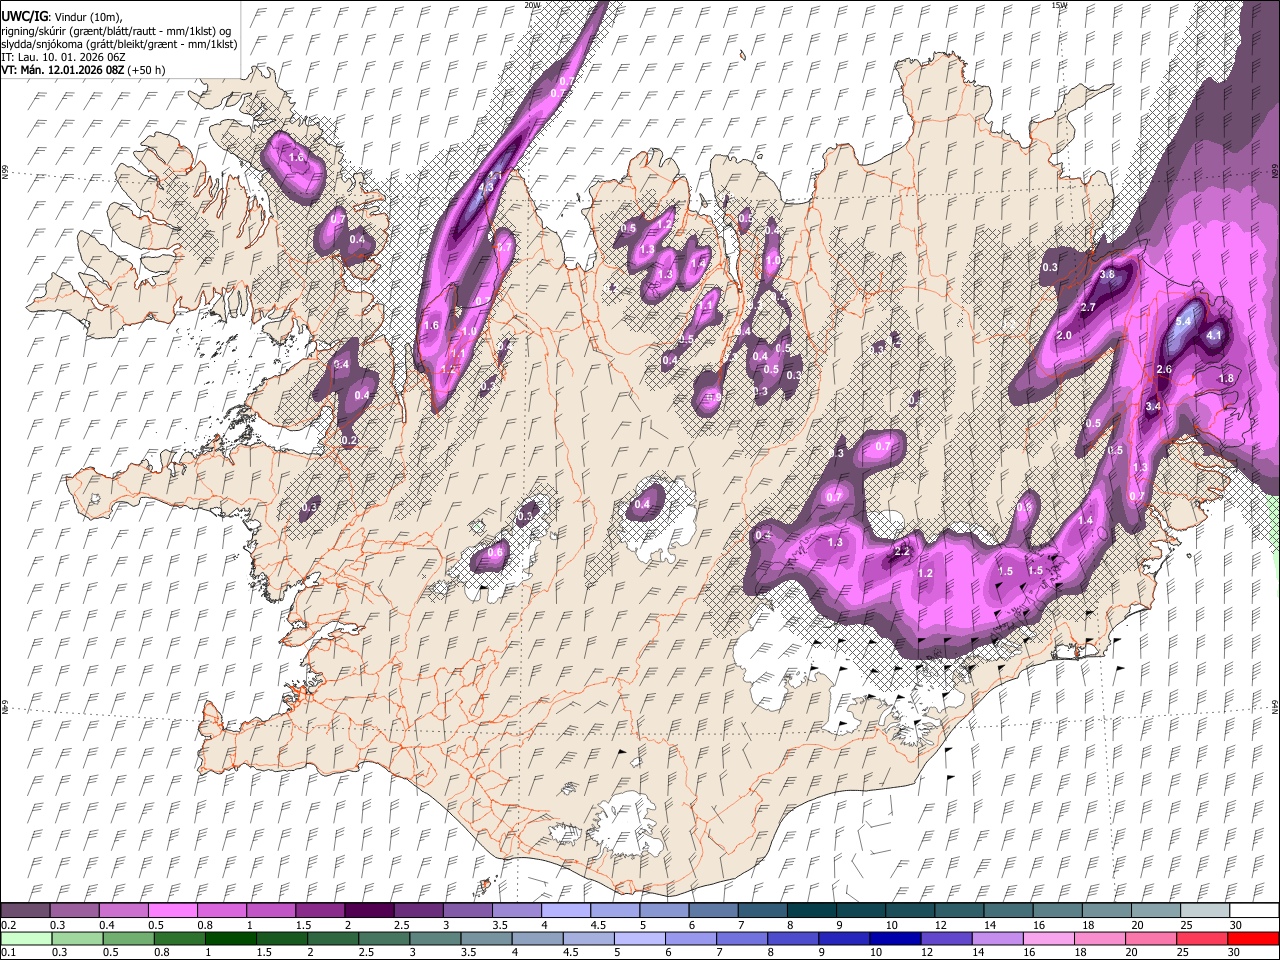Click the 1.8 precipitation value off the east coast

click(x=1226, y=379)
